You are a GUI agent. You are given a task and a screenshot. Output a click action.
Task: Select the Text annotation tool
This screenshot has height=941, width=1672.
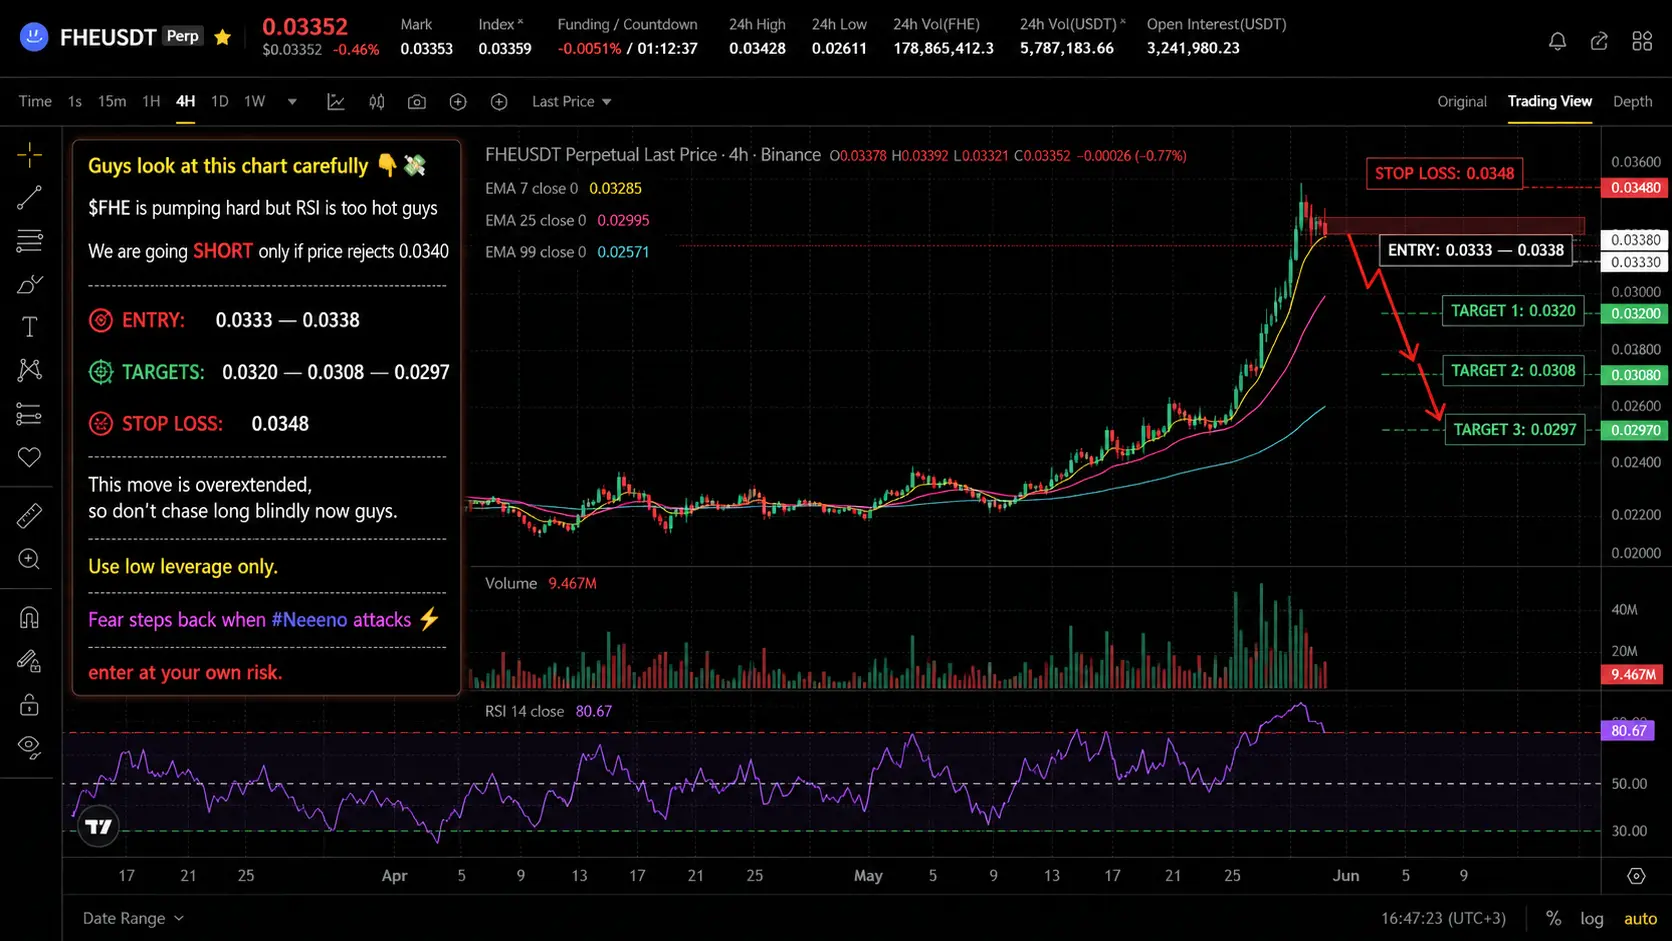tap(29, 327)
